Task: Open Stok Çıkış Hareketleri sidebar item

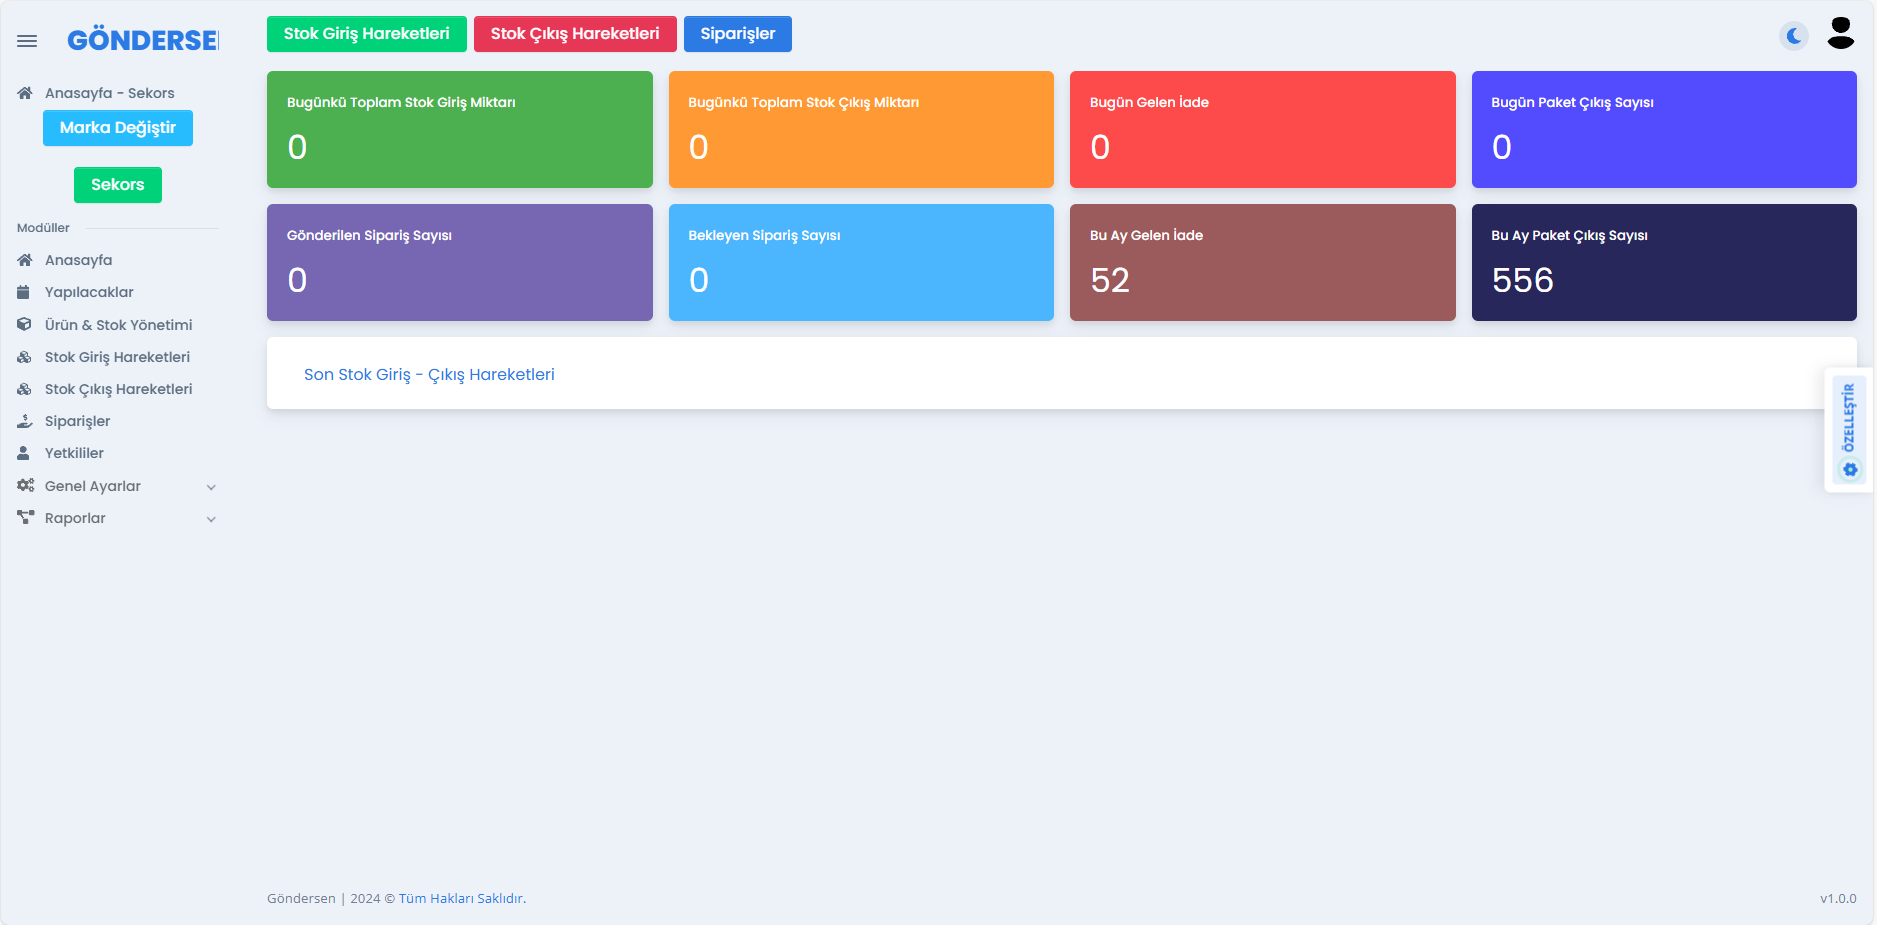Action: pos(118,389)
